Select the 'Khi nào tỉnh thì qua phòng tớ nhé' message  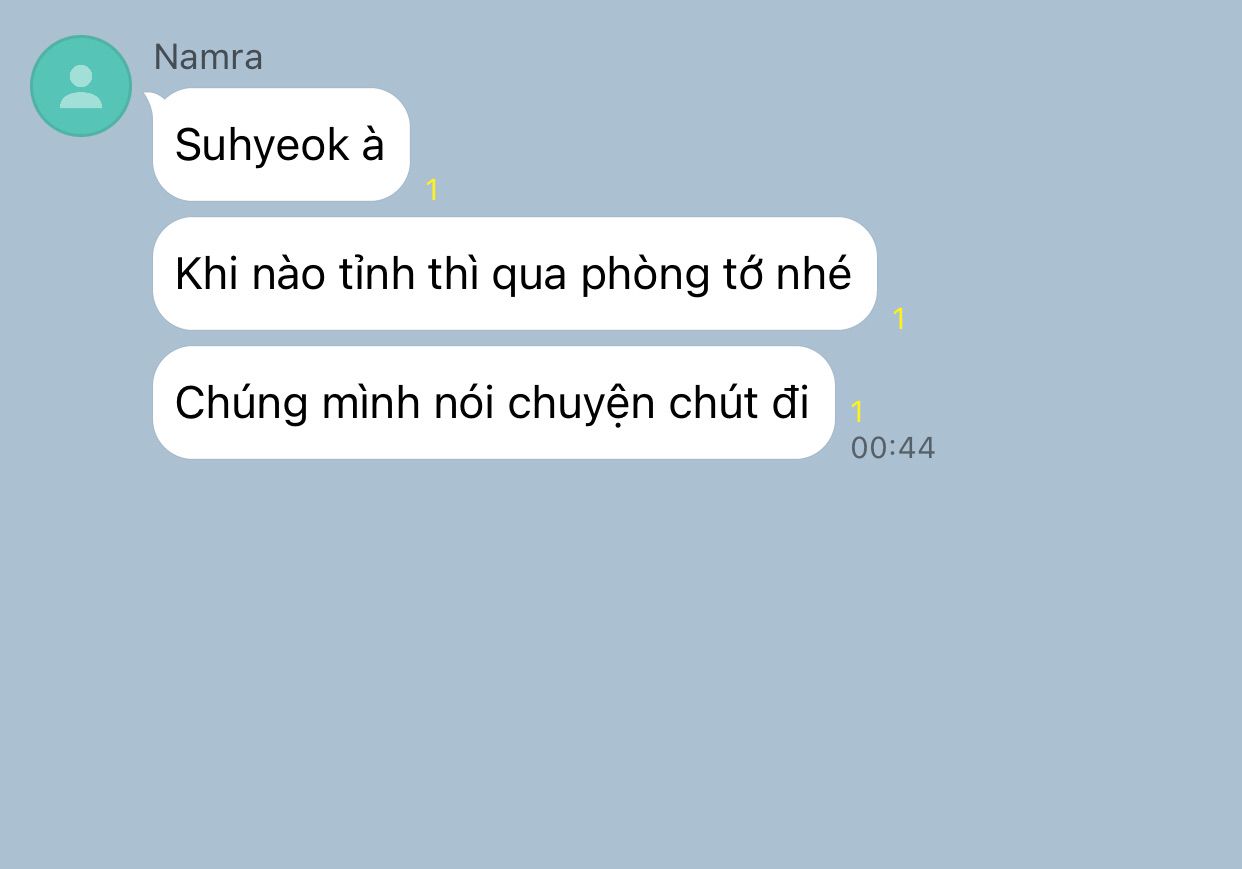click(514, 273)
